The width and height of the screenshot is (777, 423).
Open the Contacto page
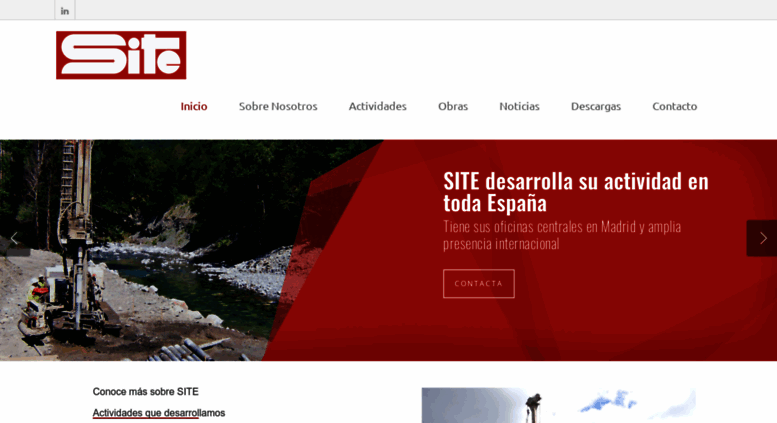pyautogui.click(x=674, y=106)
